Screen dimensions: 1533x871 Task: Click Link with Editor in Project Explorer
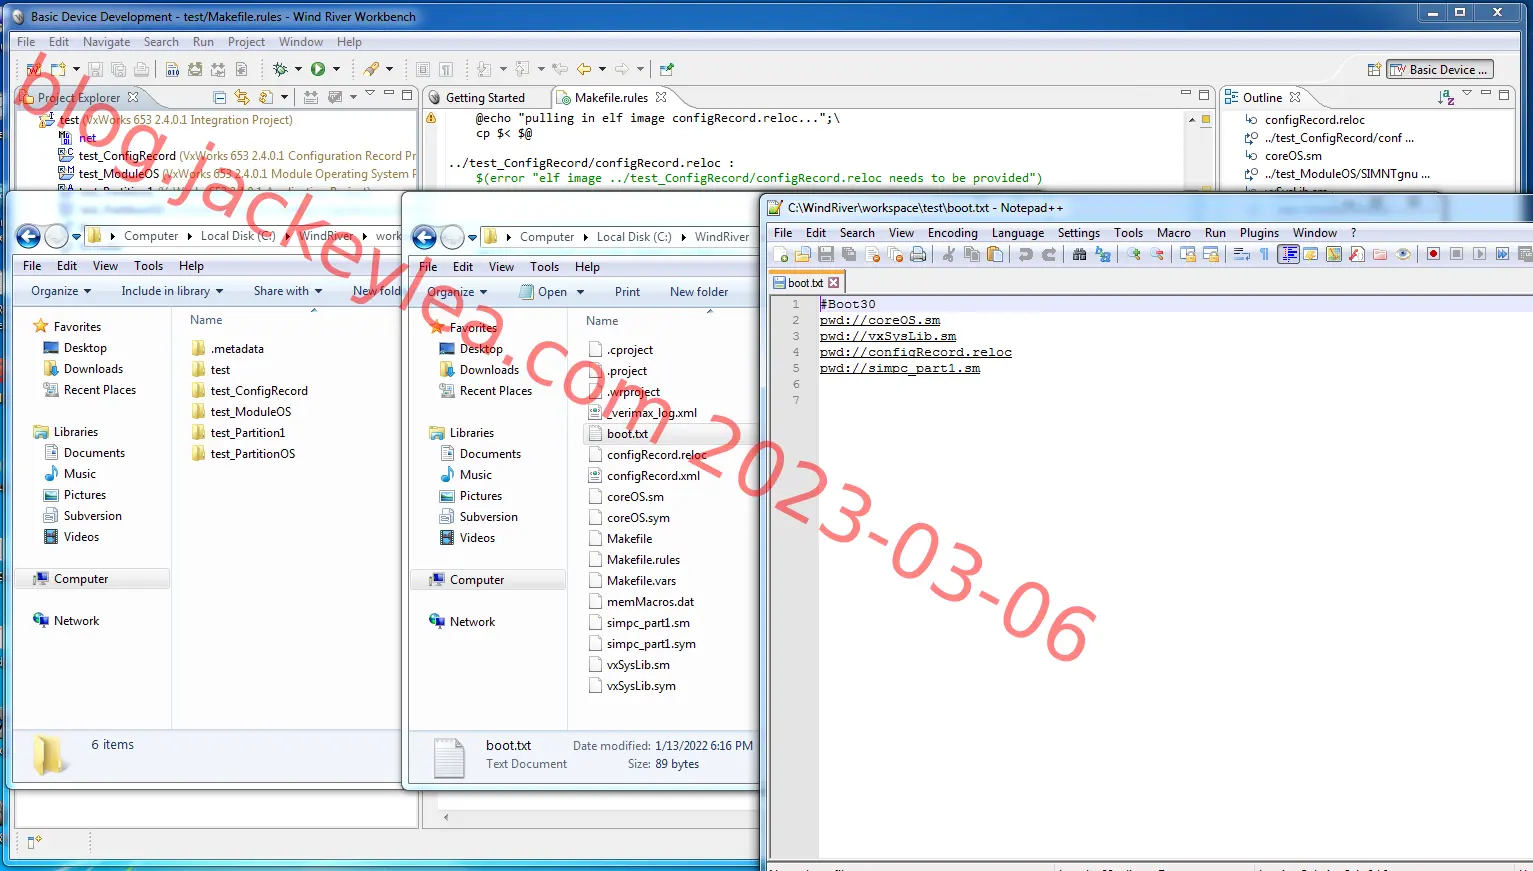242,97
